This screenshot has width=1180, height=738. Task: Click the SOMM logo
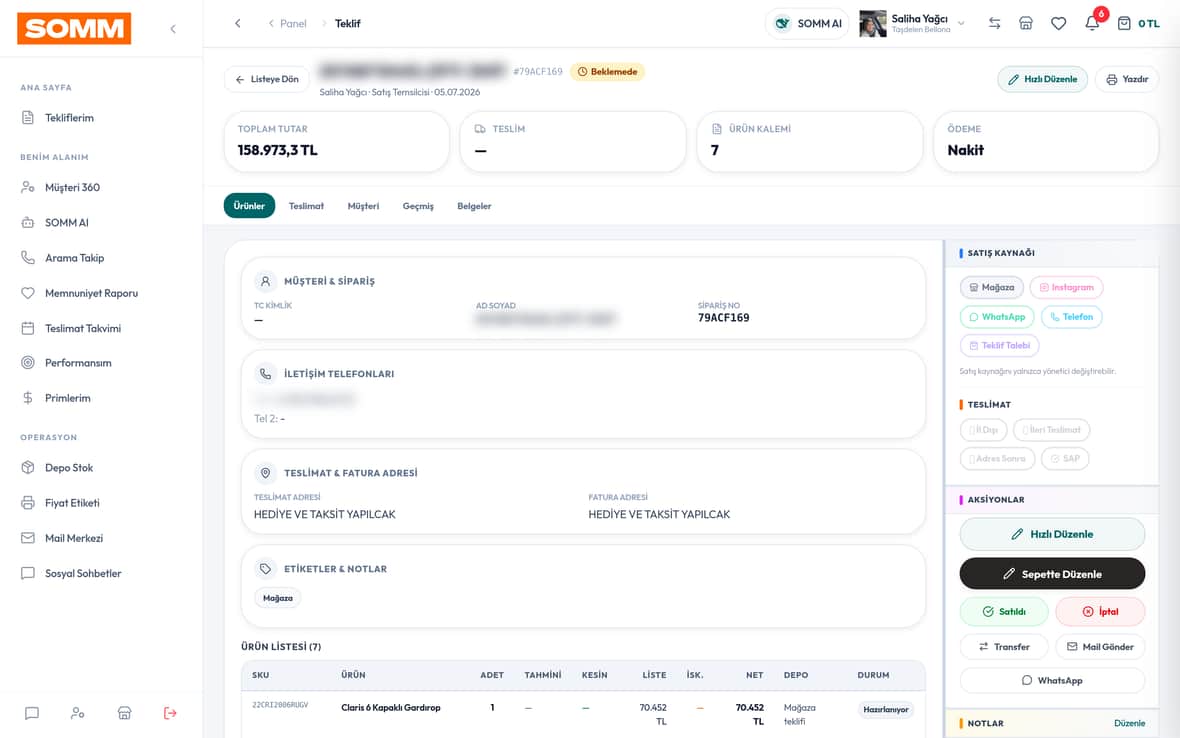[x=74, y=29]
